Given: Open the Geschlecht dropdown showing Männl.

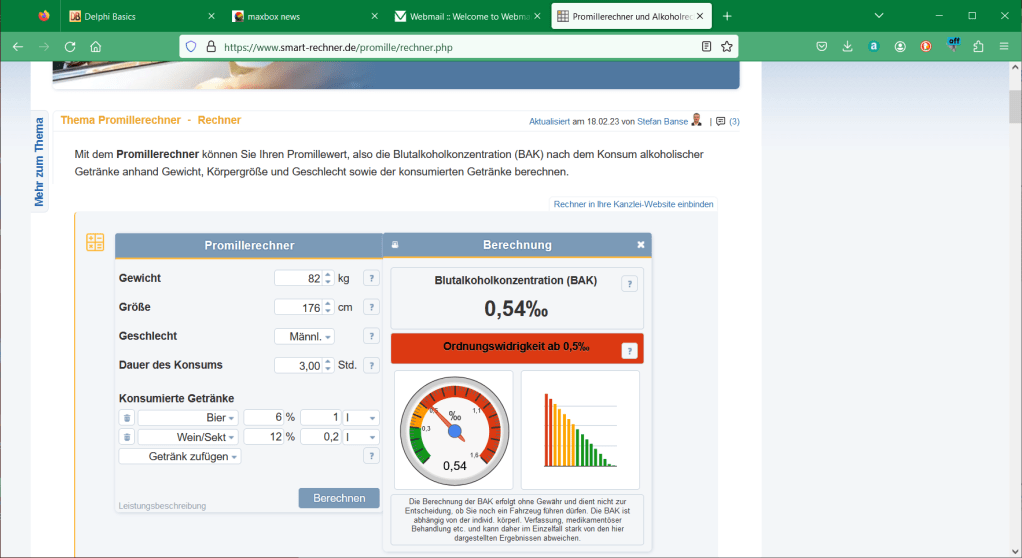Looking at the screenshot, I should pos(304,337).
